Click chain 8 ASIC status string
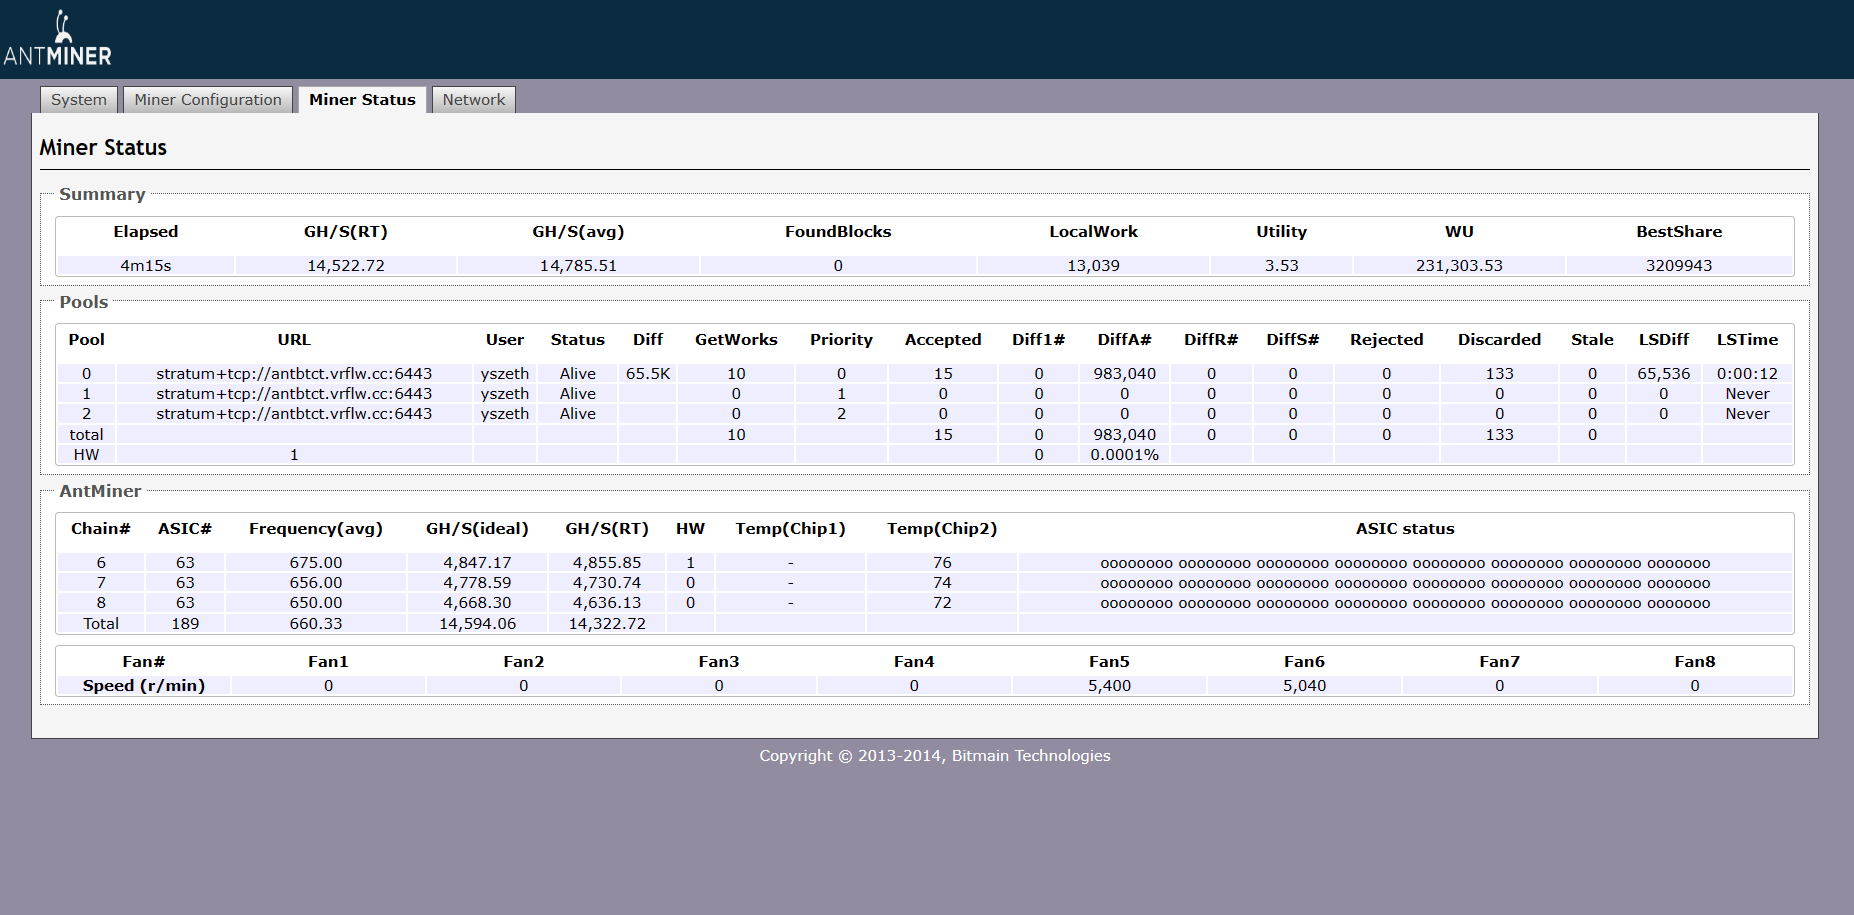This screenshot has width=1854, height=915. click(x=1405, y=604)
